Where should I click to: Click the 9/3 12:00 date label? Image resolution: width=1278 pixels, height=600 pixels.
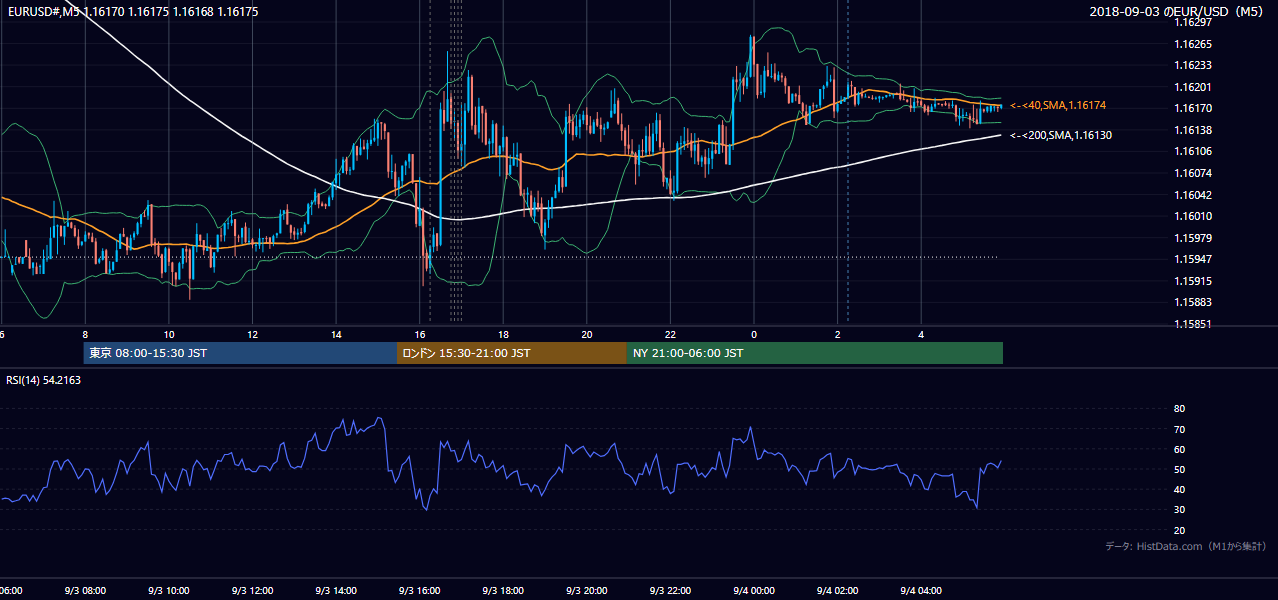[x=253, y=590]
